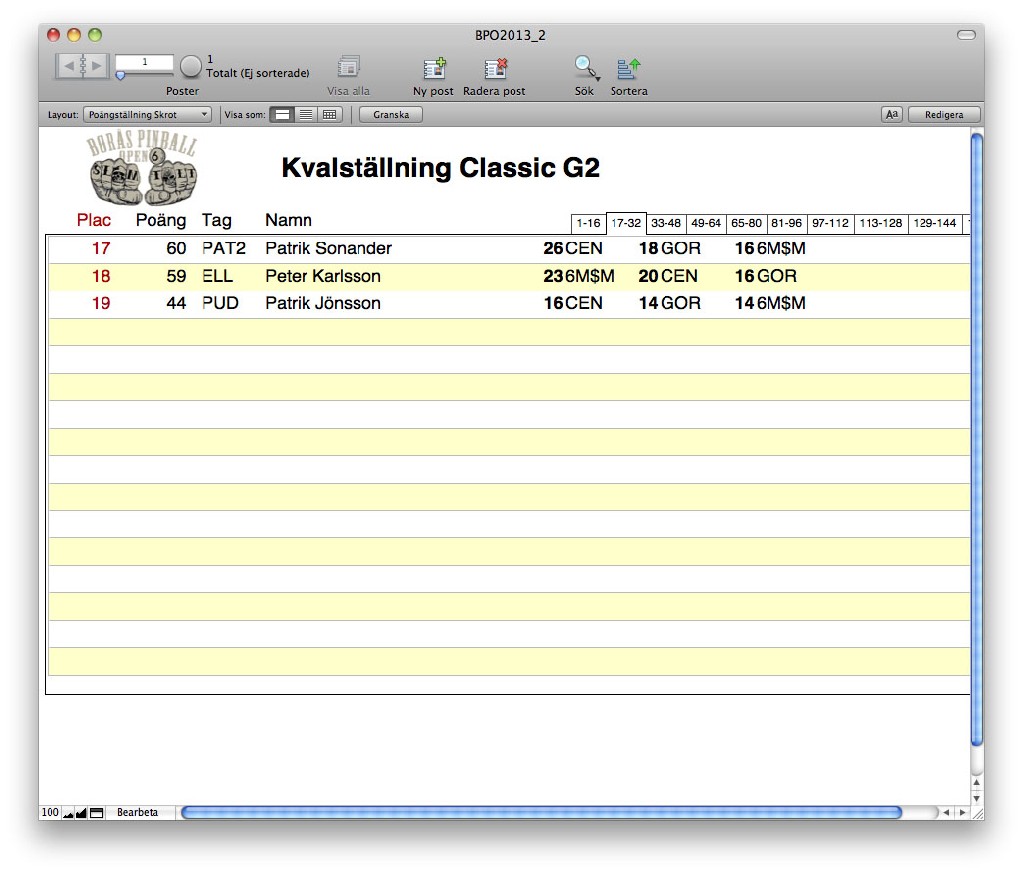Select the 33-48 tab
1024x874 pixels.
pos(666,223)
